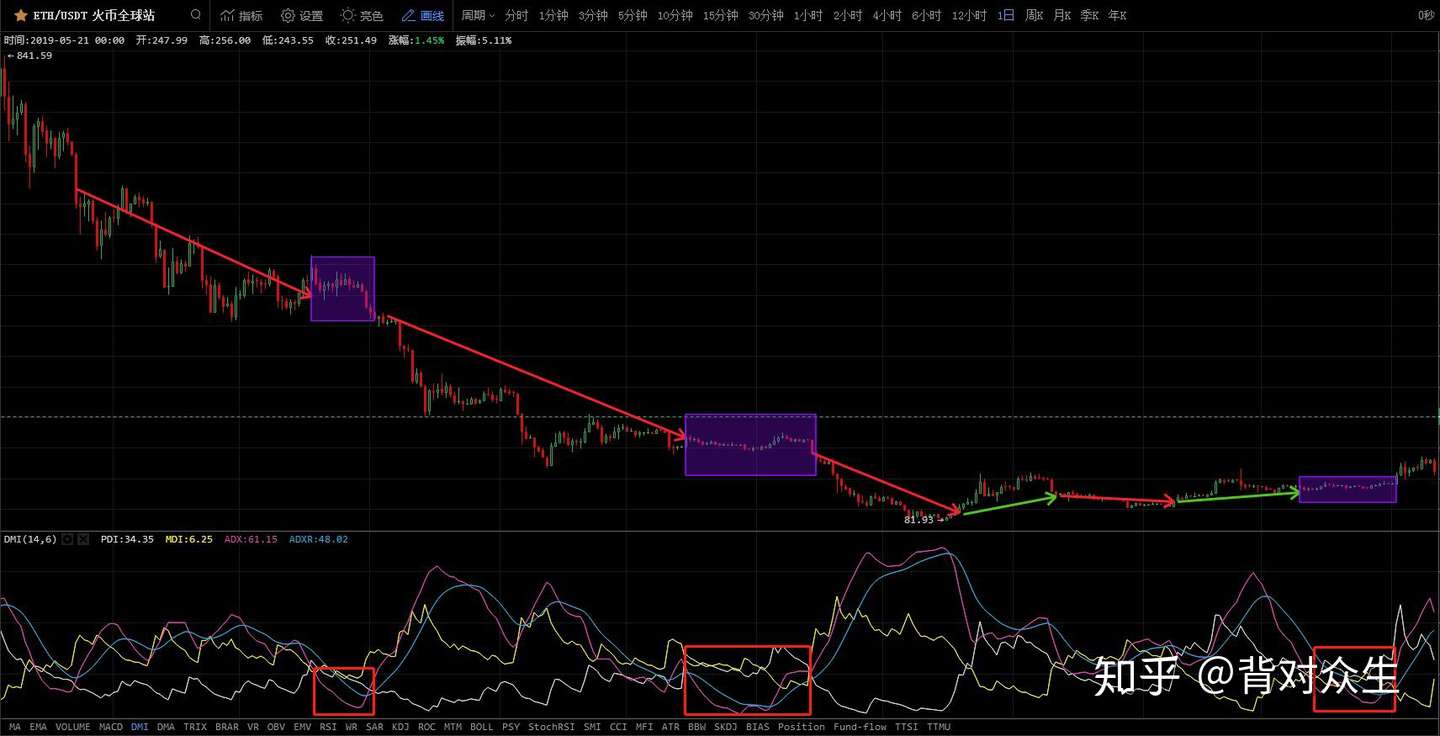
Task: Switch to the KDJ indicator
Action: 400,727
